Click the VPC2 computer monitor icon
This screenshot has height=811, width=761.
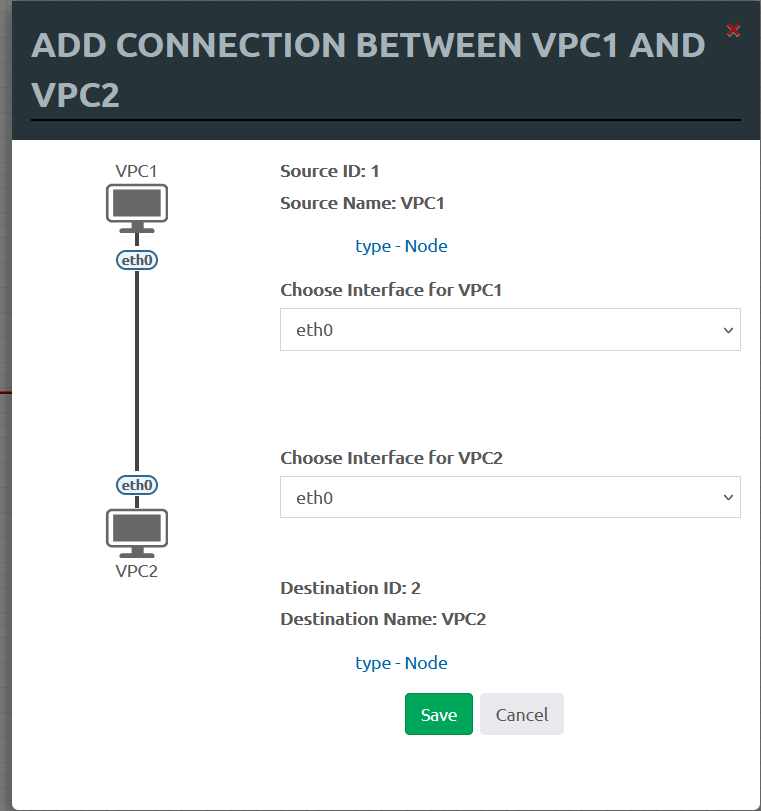tap(137, 533)
